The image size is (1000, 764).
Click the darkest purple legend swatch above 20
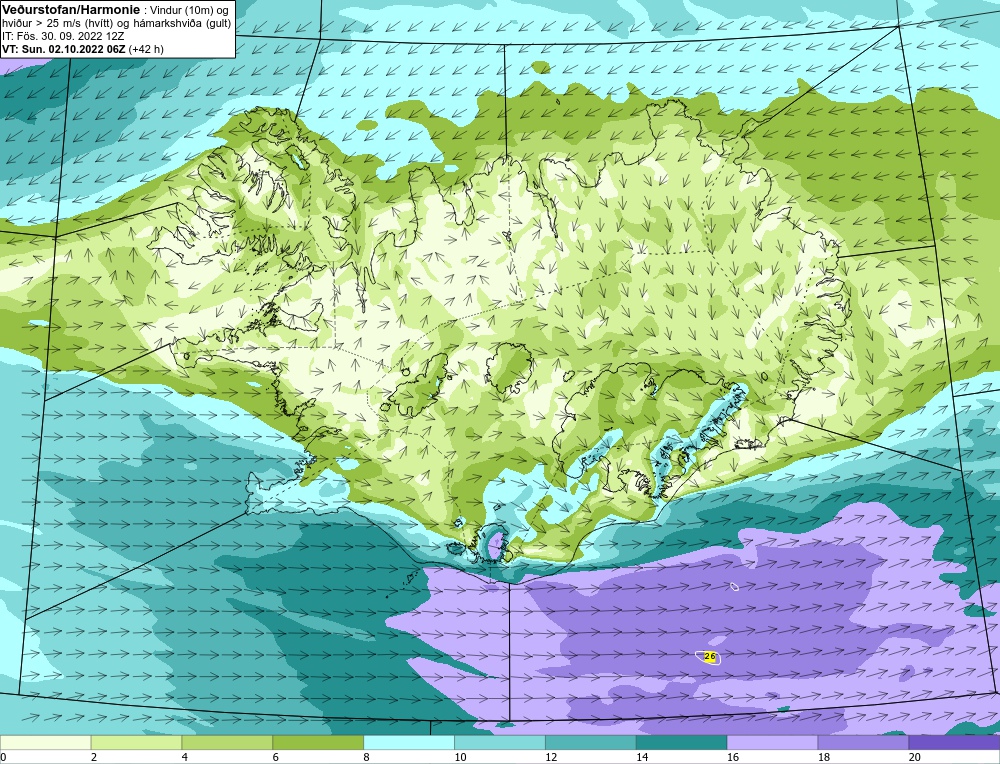click(954, 742)
